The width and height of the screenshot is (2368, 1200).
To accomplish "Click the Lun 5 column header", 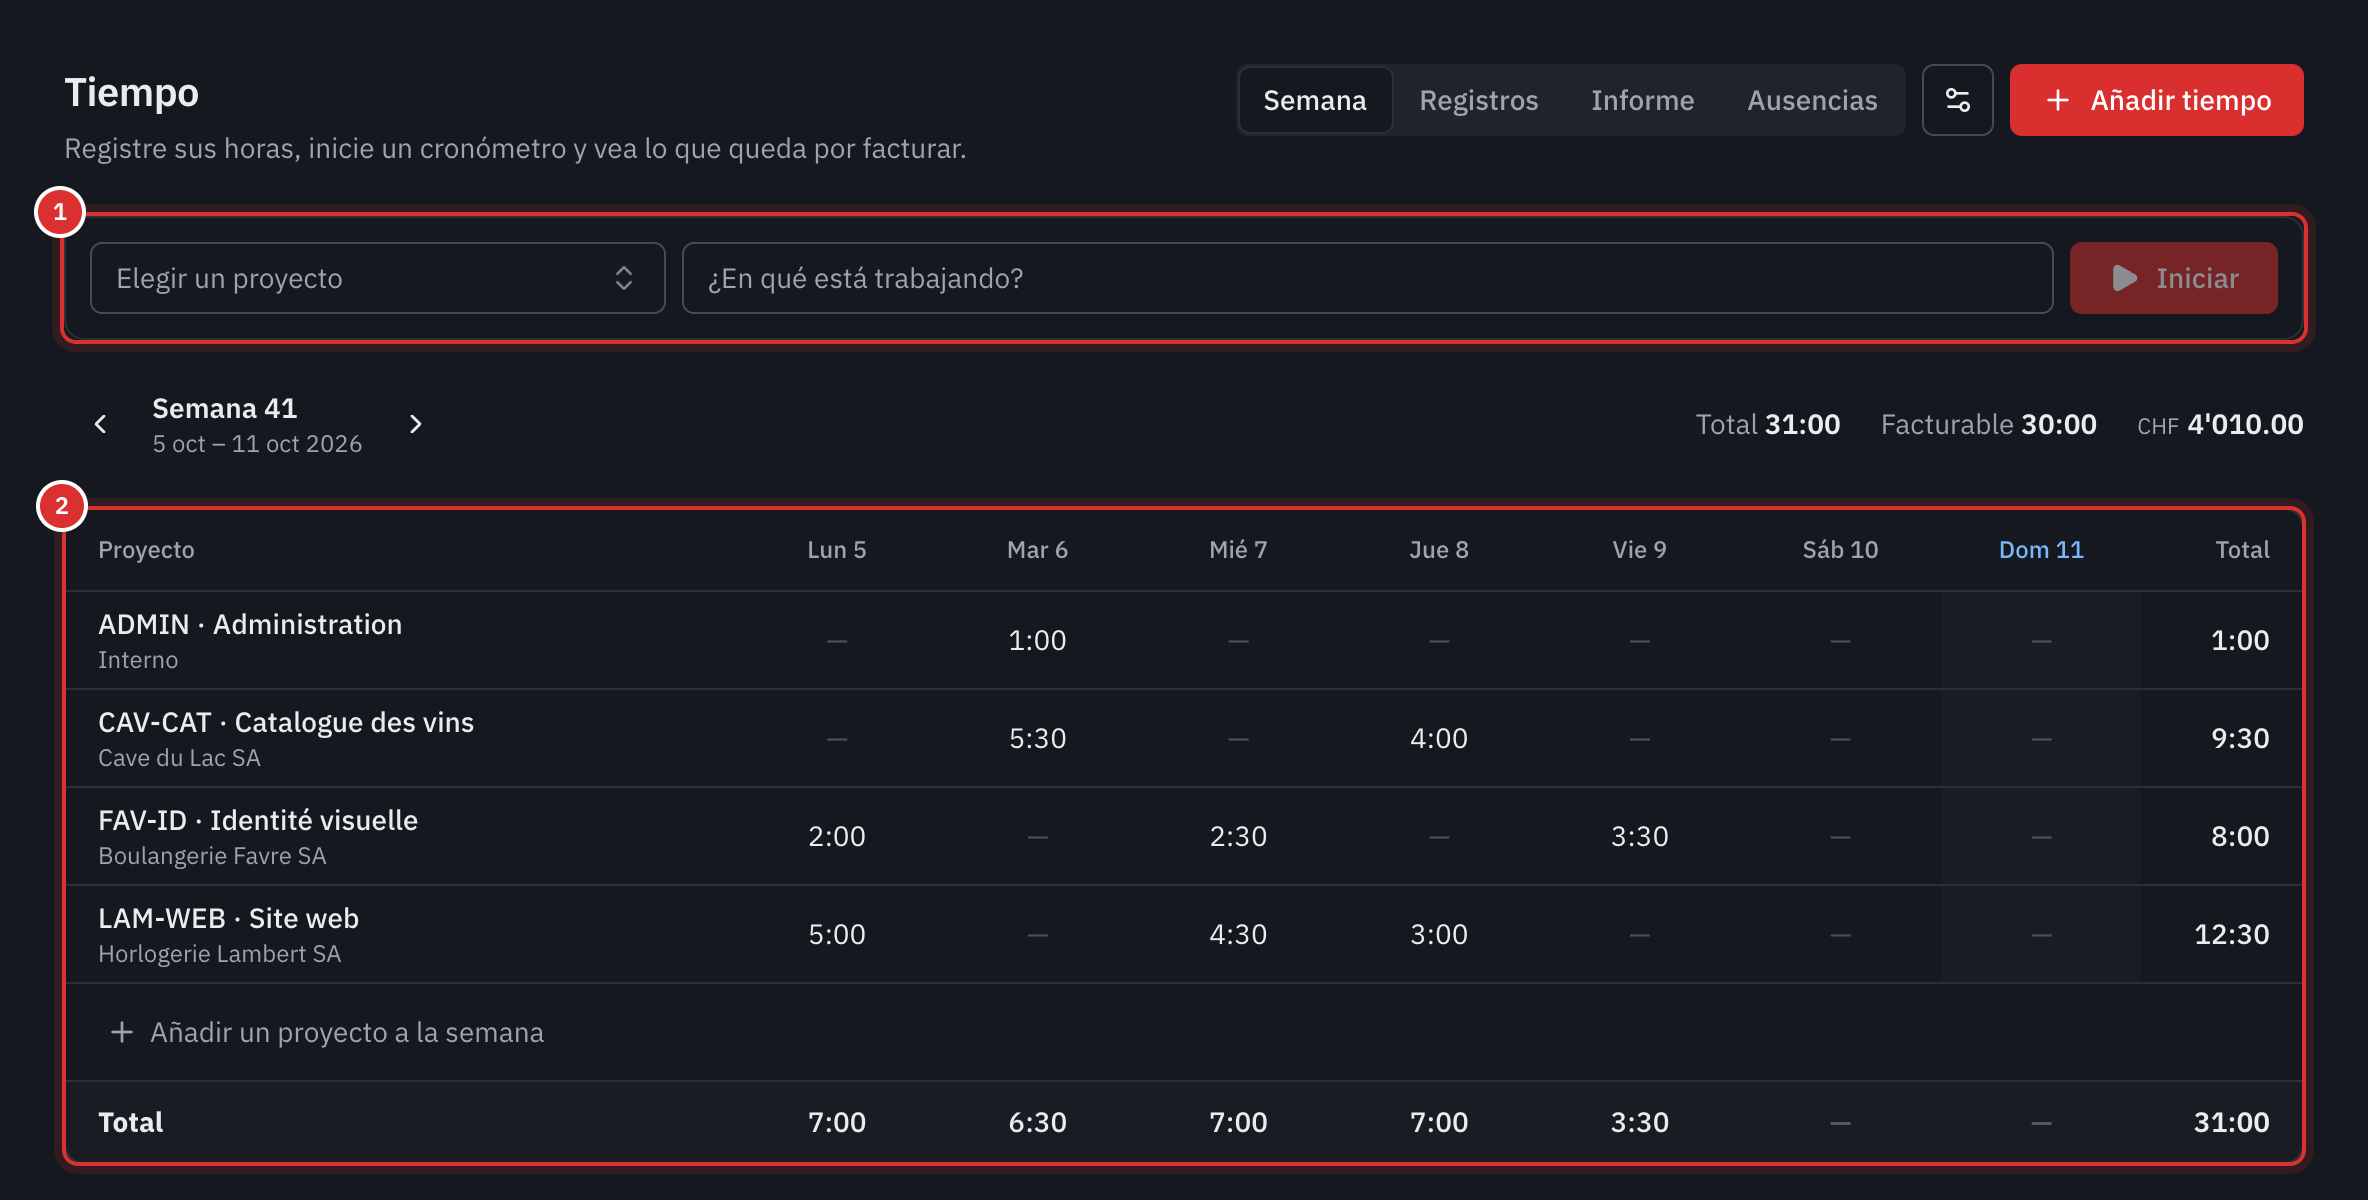I will [836, 550].
